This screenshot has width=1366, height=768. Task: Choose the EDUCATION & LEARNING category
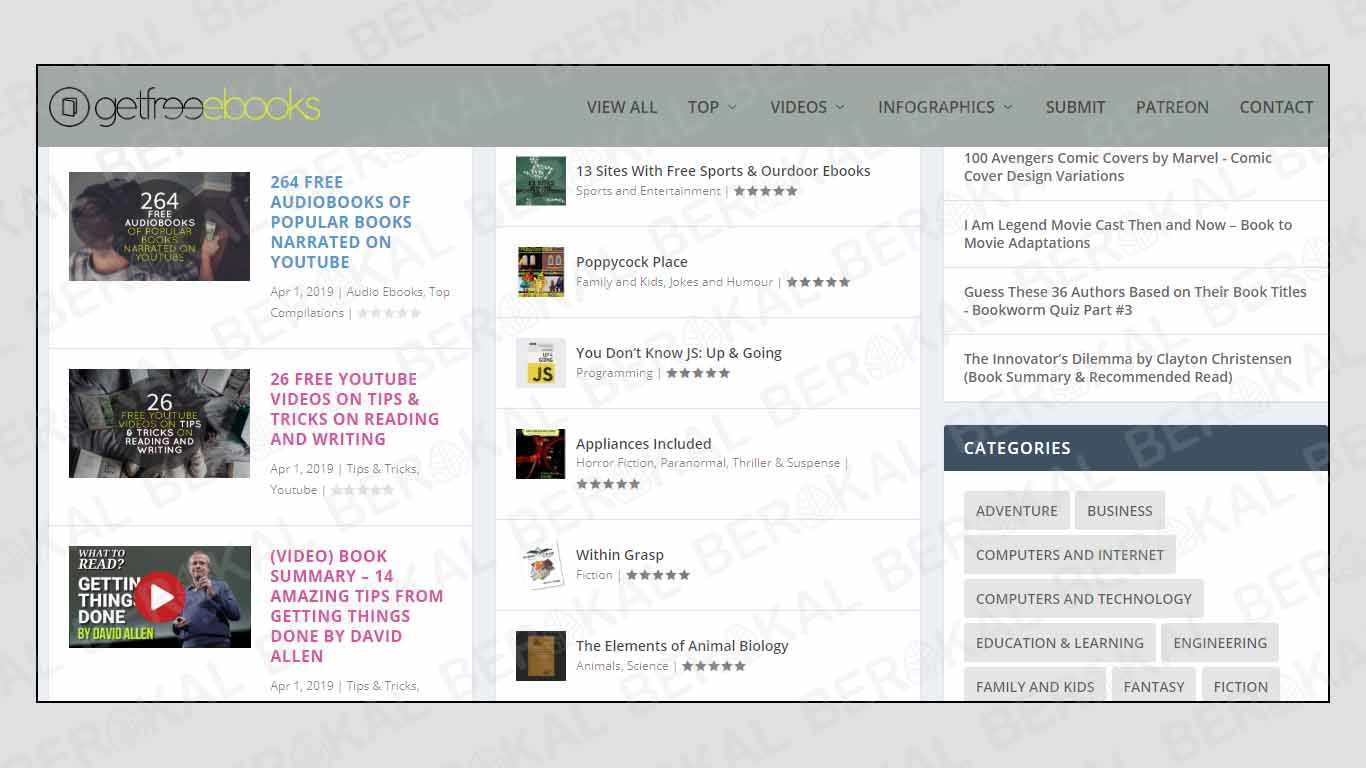1059,643
